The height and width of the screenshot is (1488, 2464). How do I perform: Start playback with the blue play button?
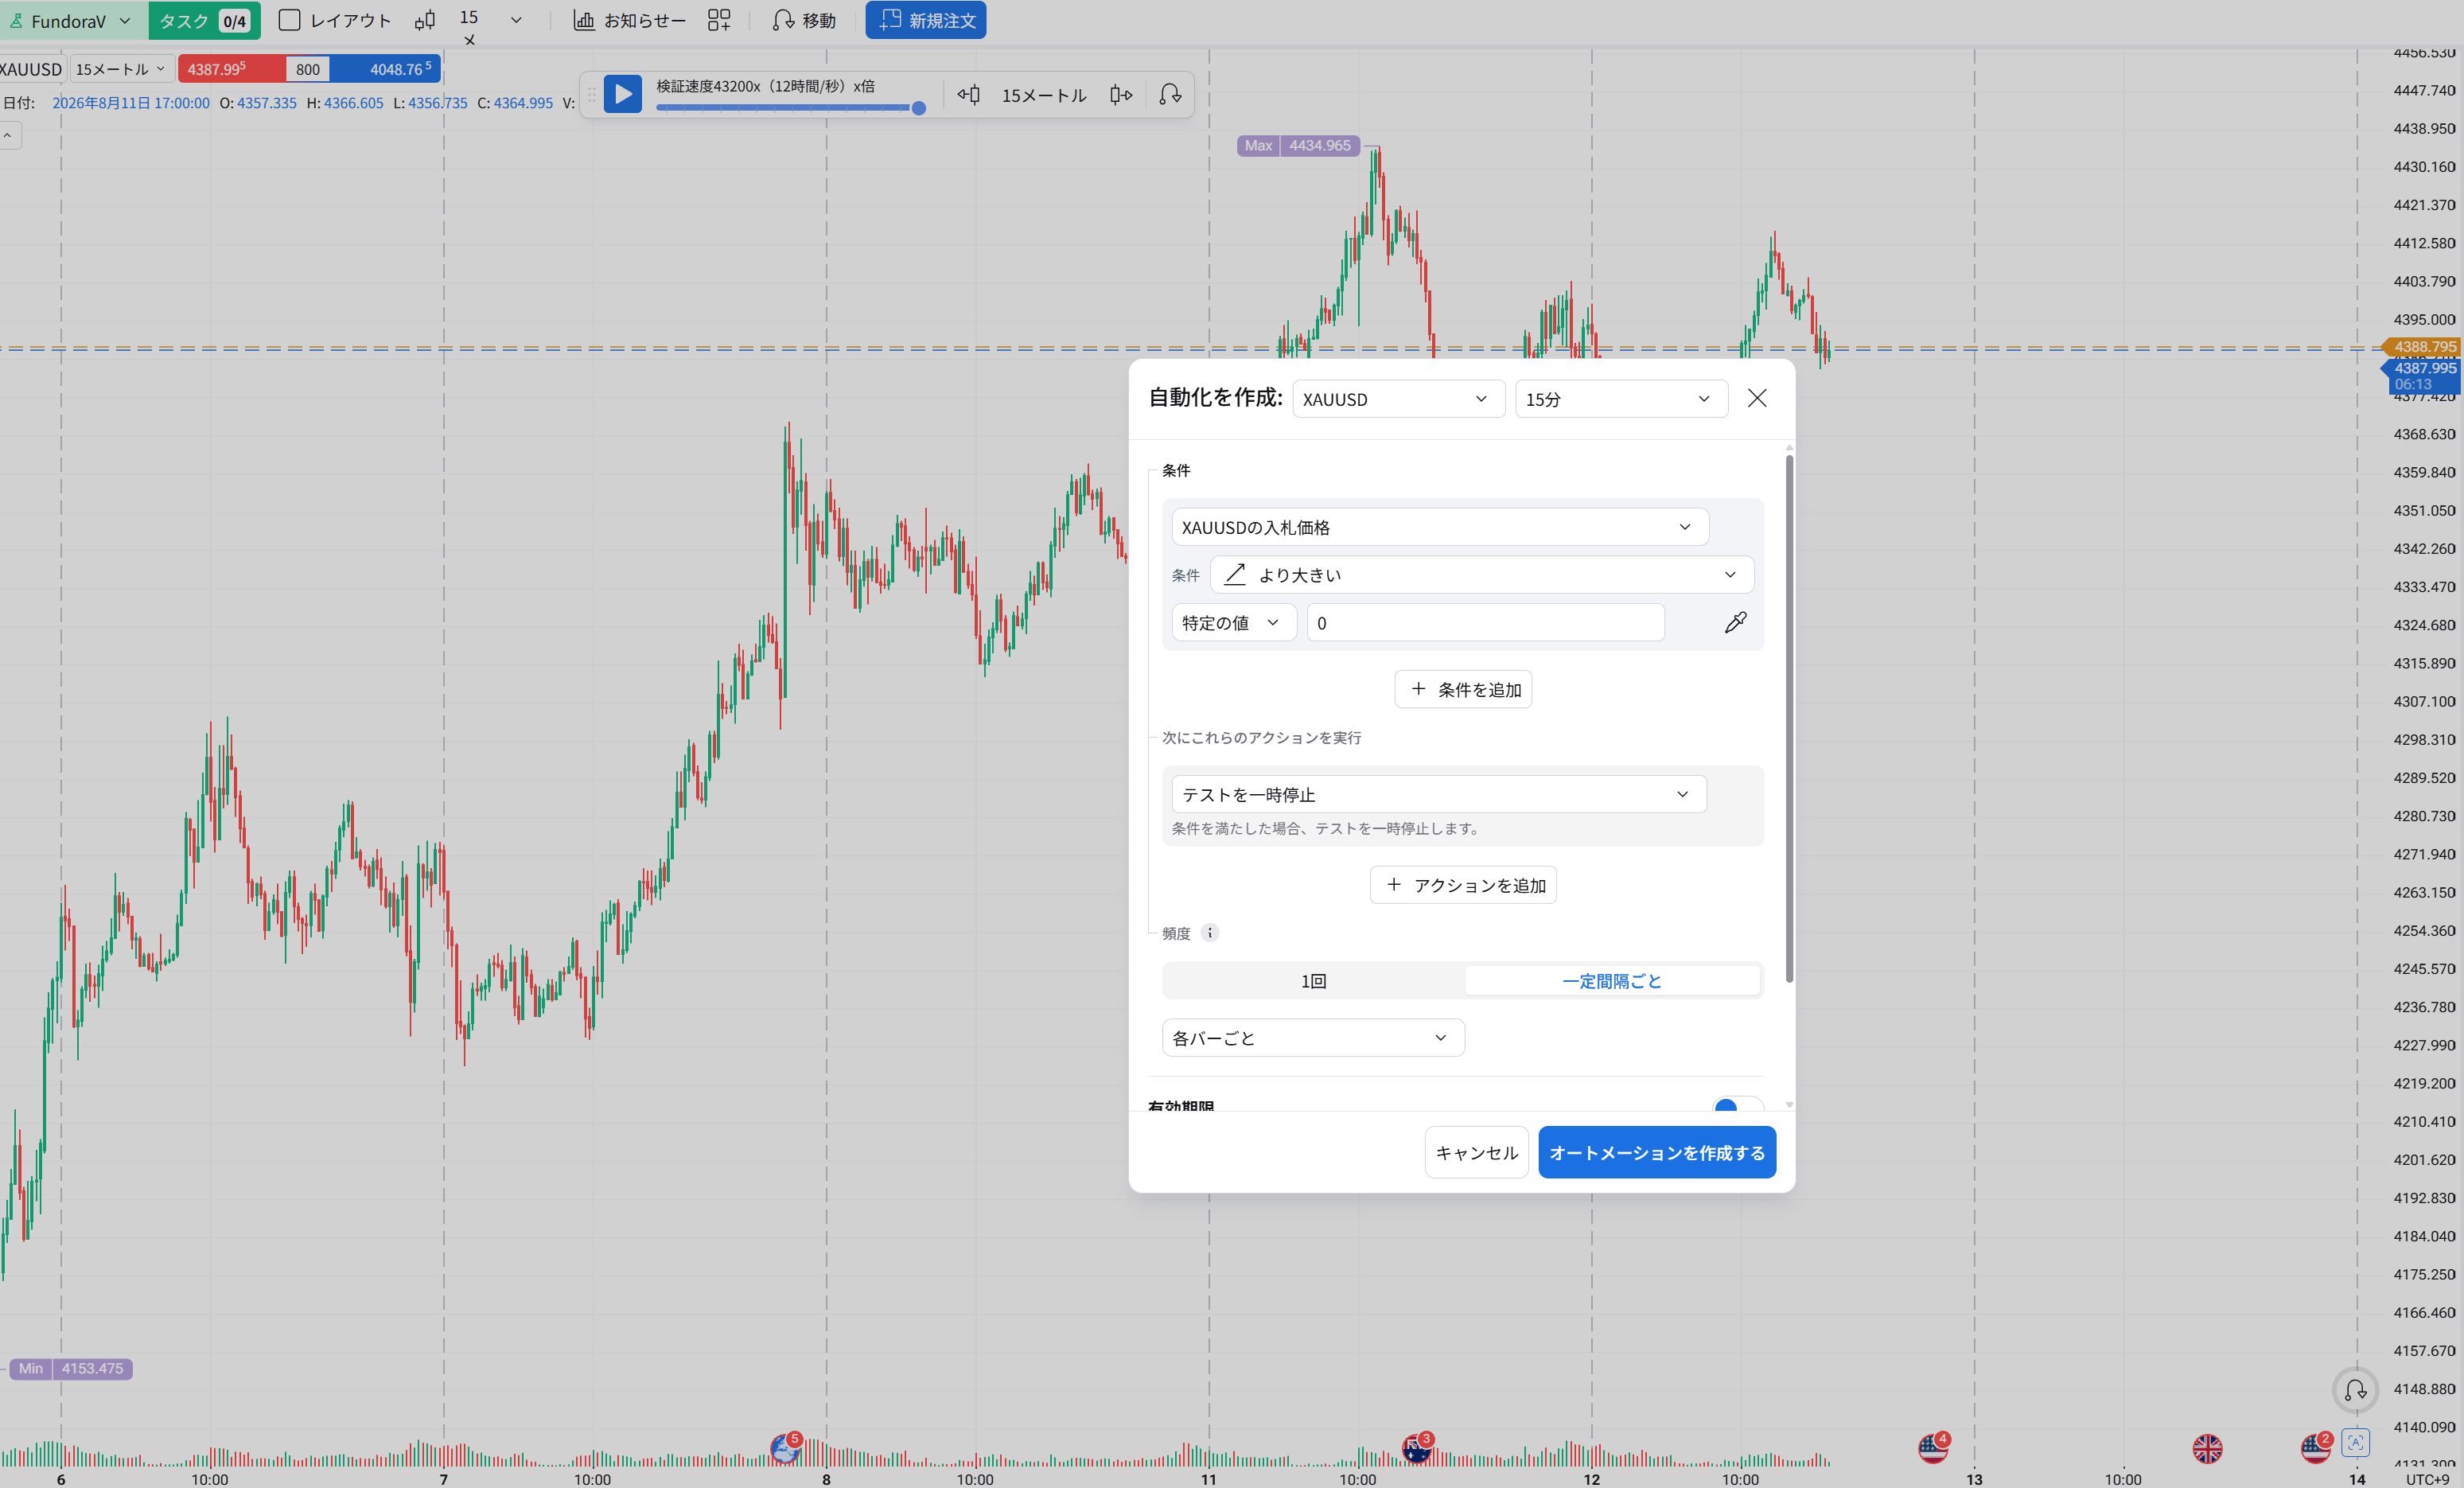(622, 94)
